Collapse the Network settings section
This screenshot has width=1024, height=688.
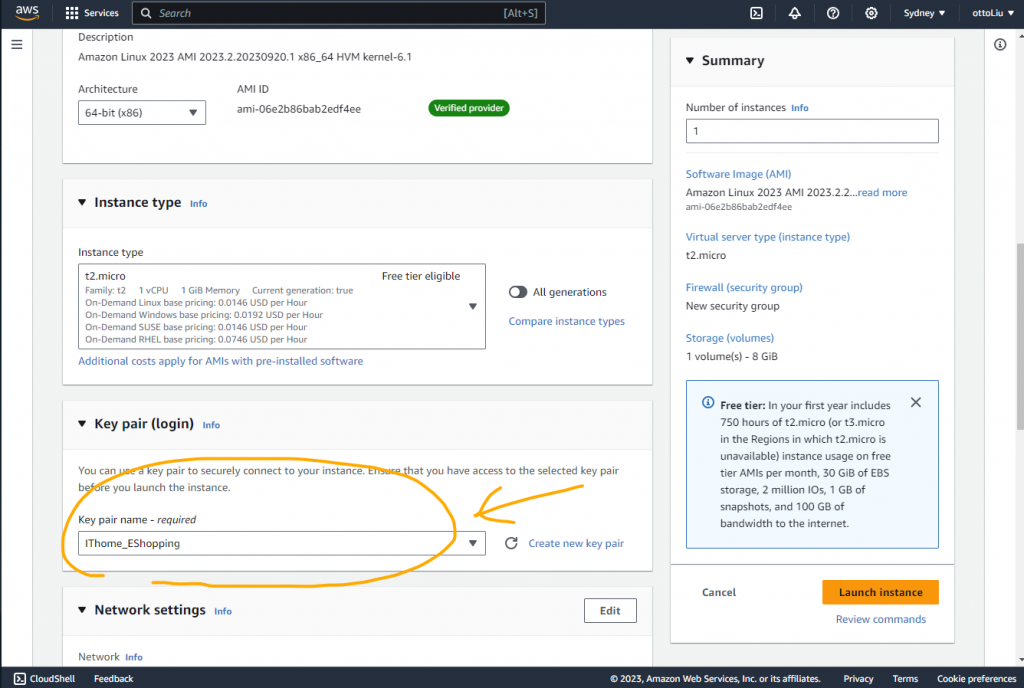82,610
